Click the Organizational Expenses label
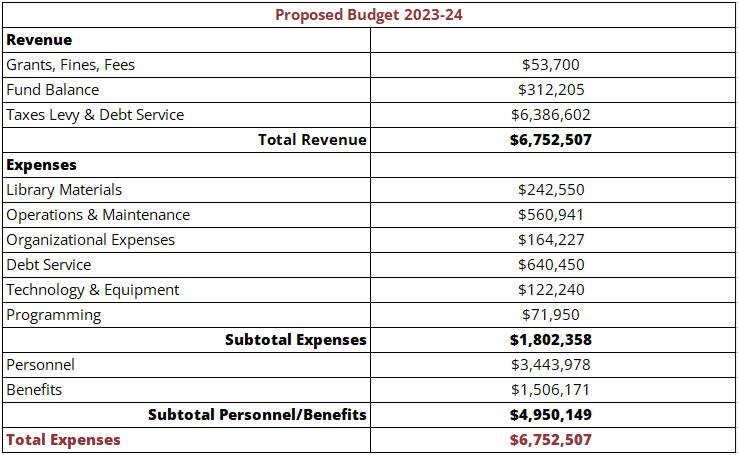This screenshot has width=739, height=455. point(91,240)
